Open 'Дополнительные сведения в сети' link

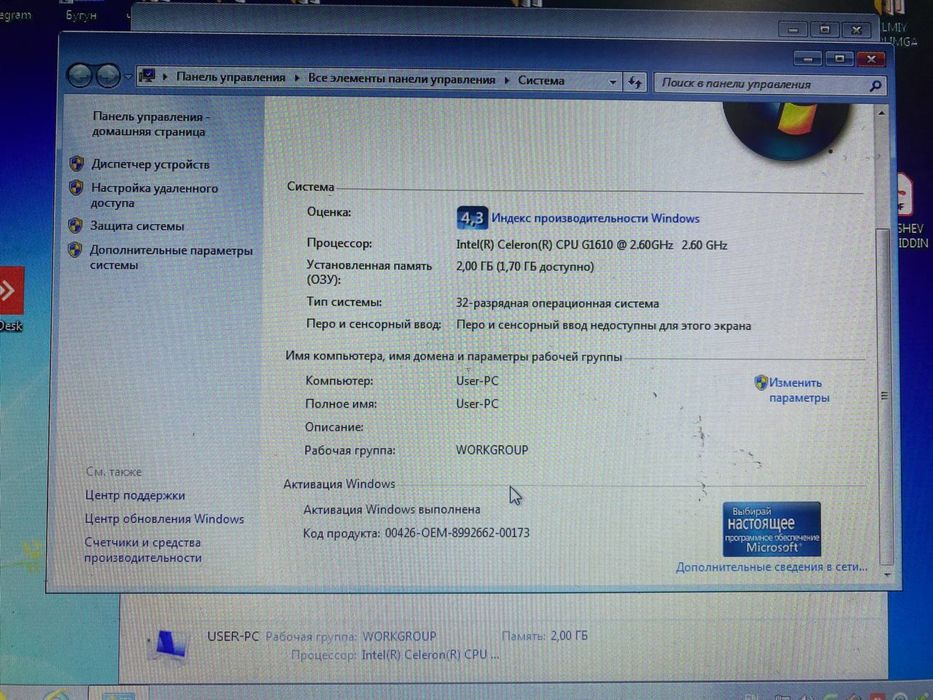tap(771, 567)
